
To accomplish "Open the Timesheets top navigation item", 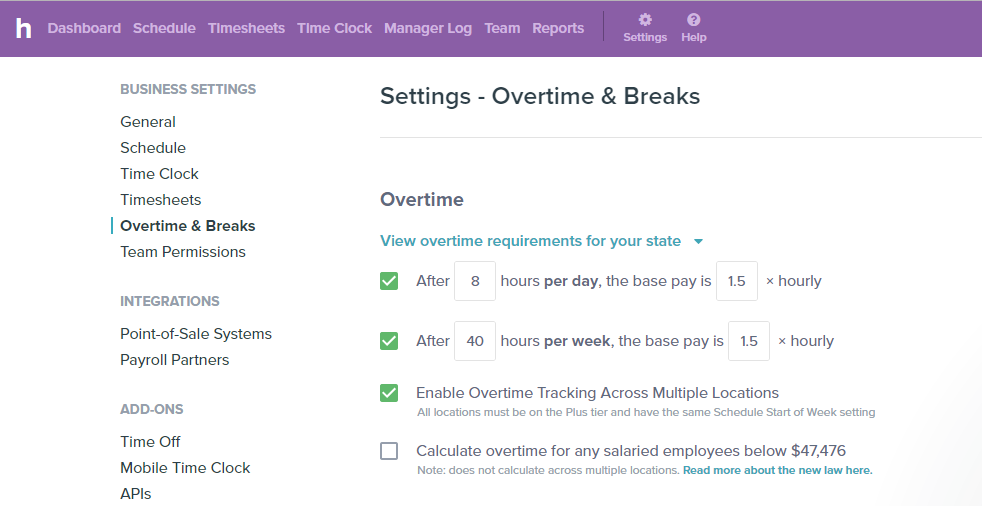I will point(246,28).
